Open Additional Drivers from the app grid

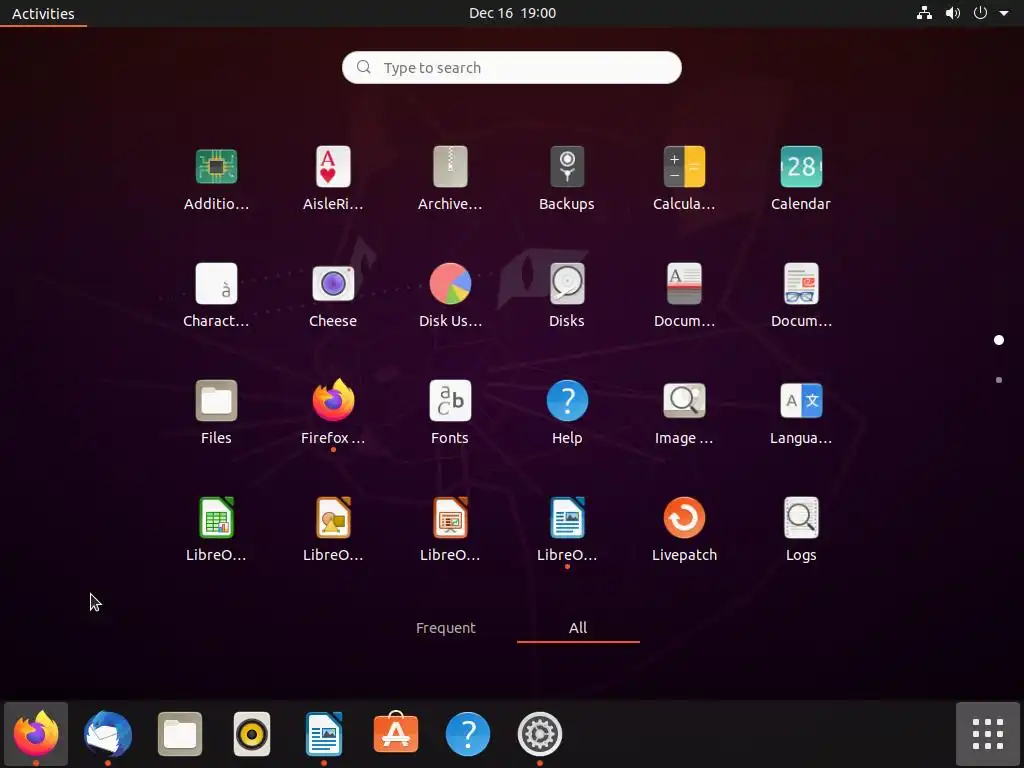click(x=216, y=167)
